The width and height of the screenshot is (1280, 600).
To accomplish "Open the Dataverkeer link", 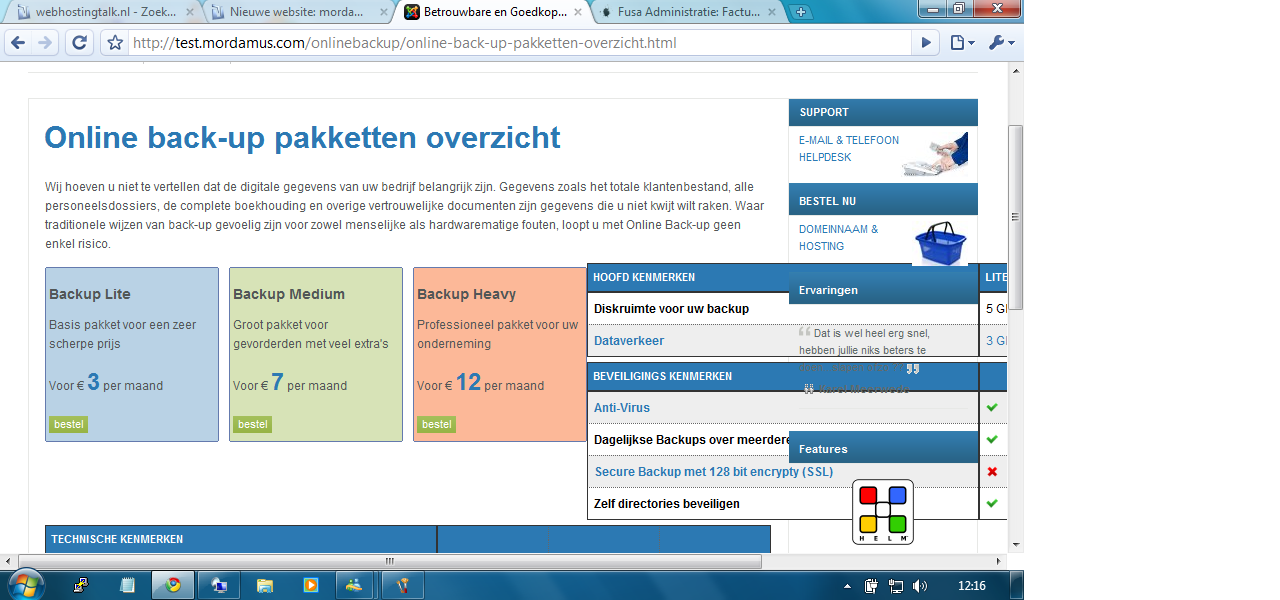I will click(629, 341).
